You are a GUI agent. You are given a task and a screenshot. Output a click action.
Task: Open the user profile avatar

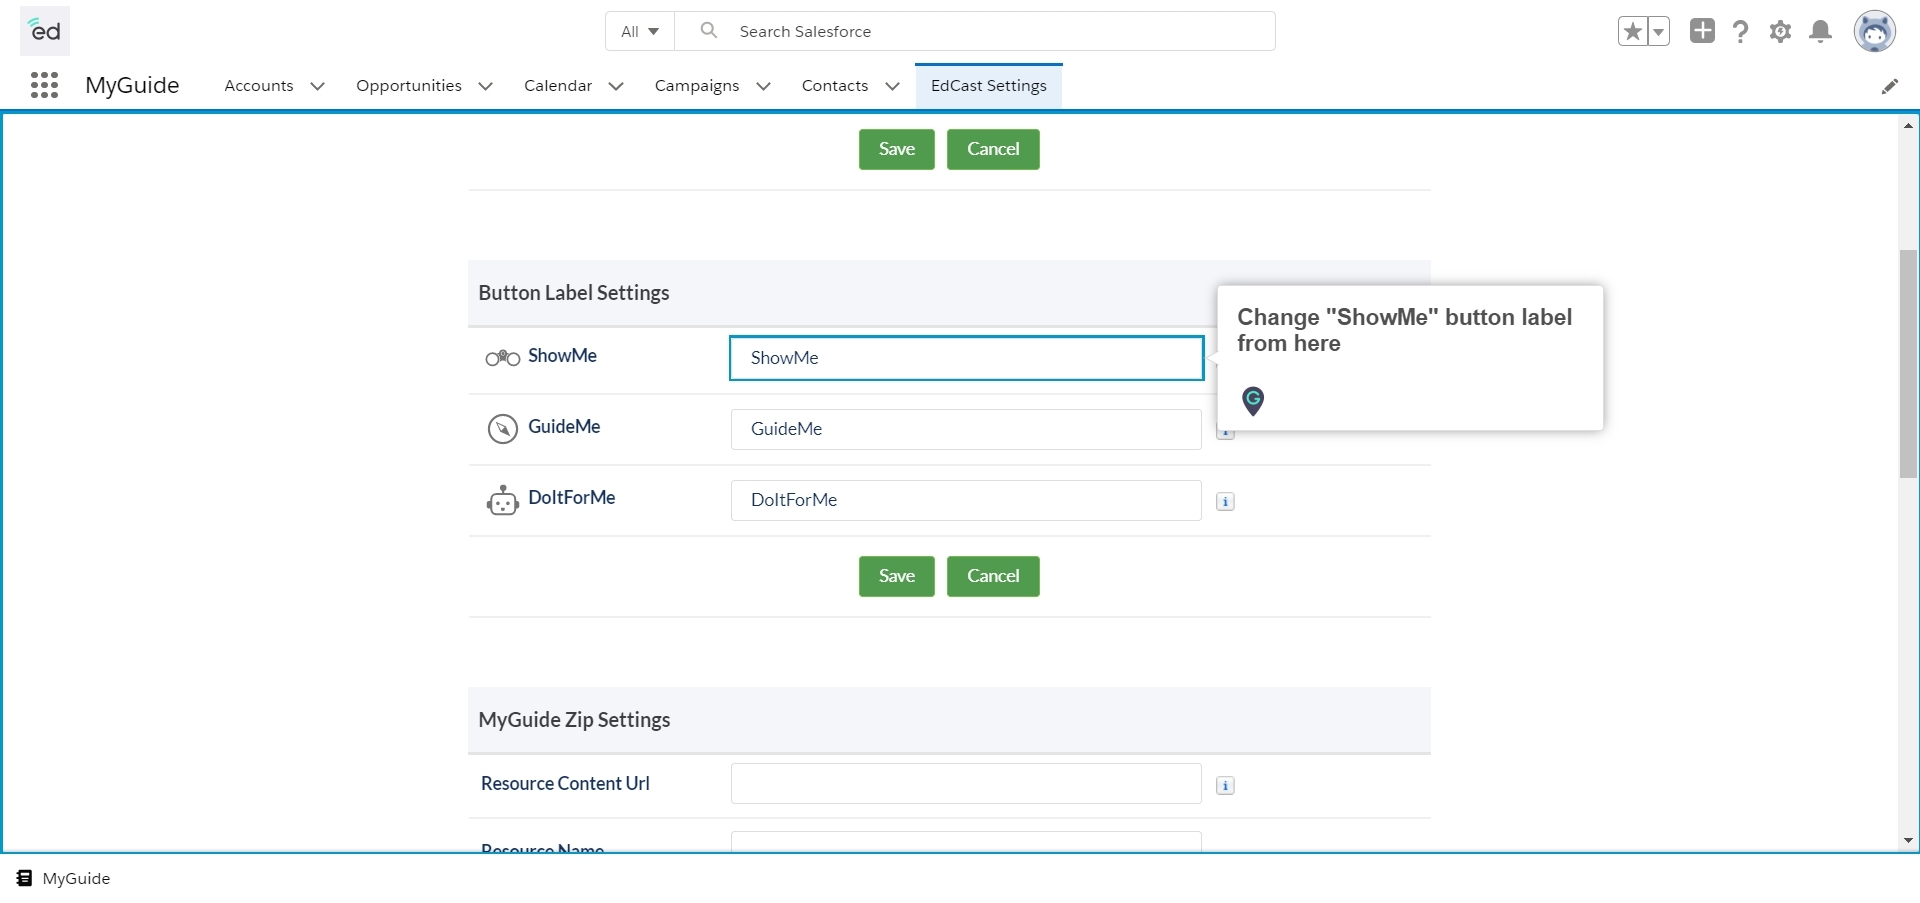[1874, 31]
